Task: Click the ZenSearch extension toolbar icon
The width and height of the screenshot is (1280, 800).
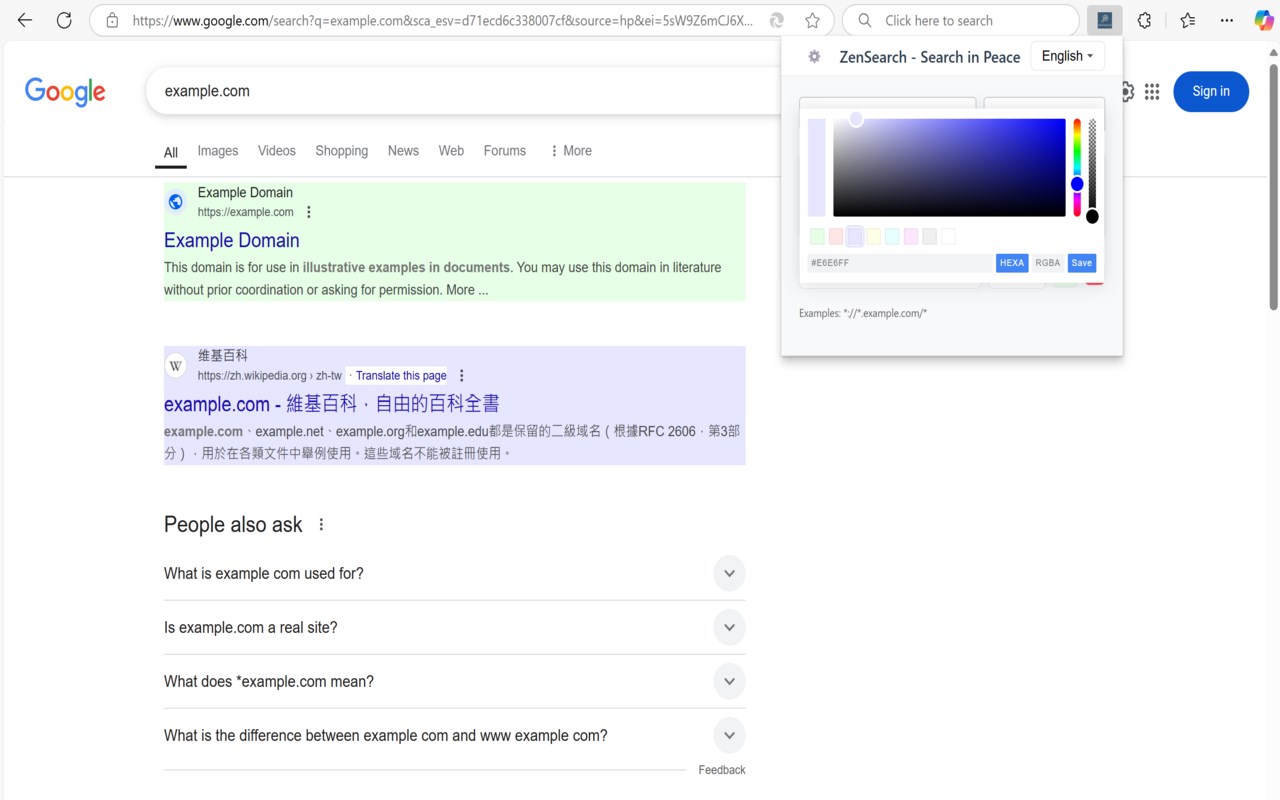Action: (1104, 20)
